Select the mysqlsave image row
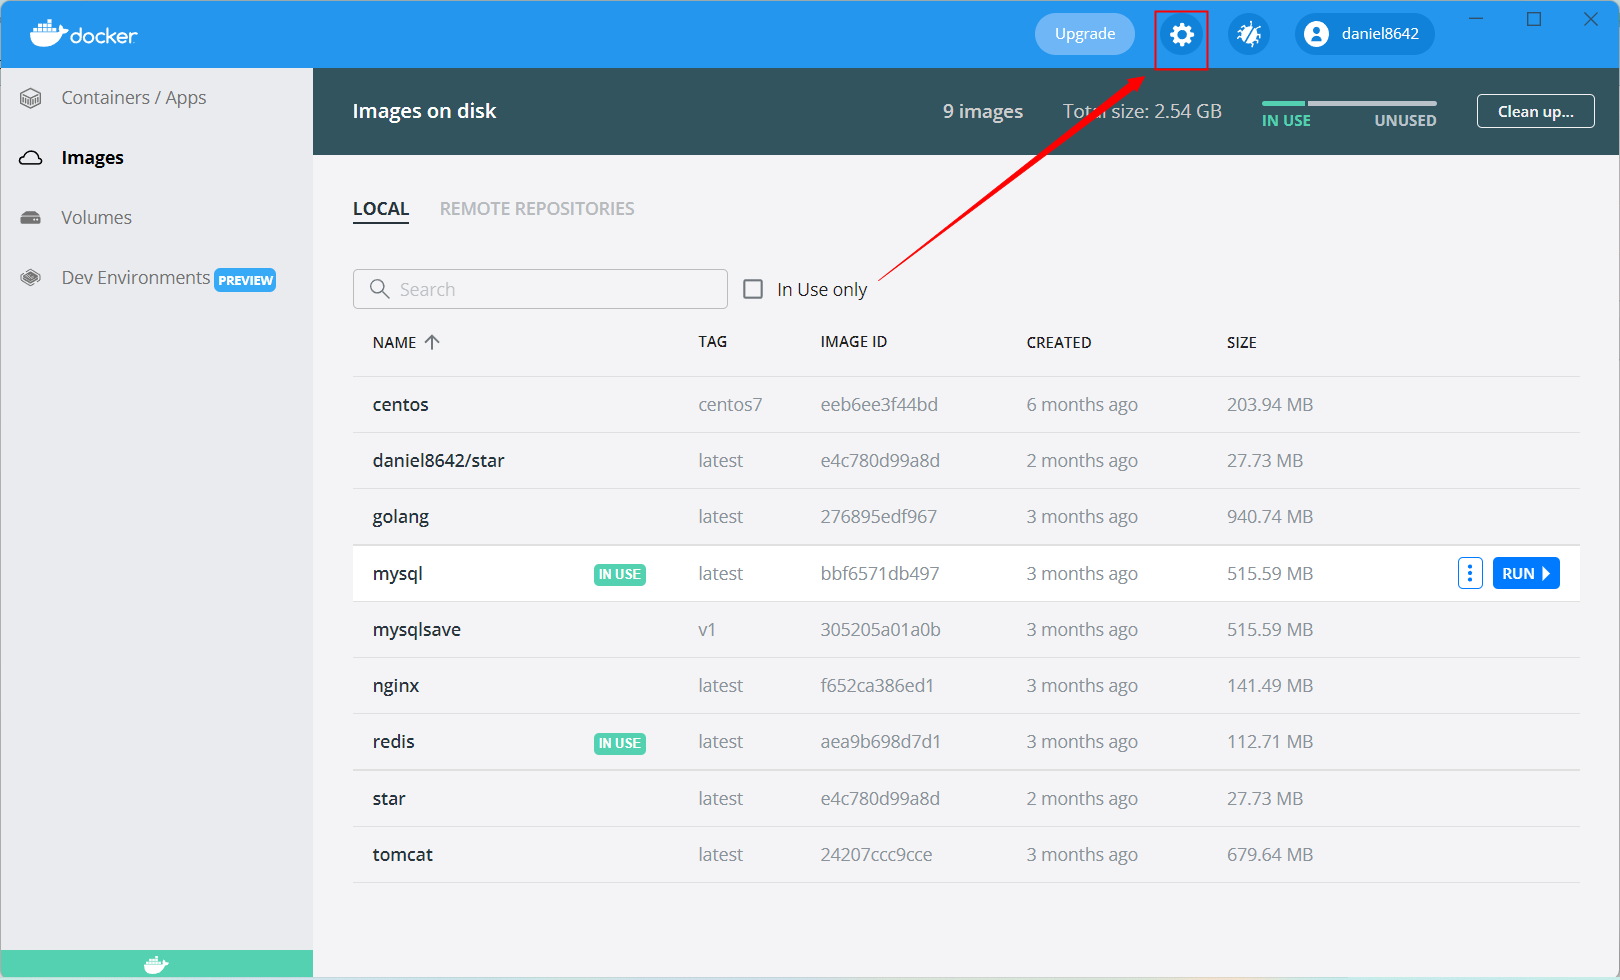Viewport: 1620px width, 980px height. [966, 630]
